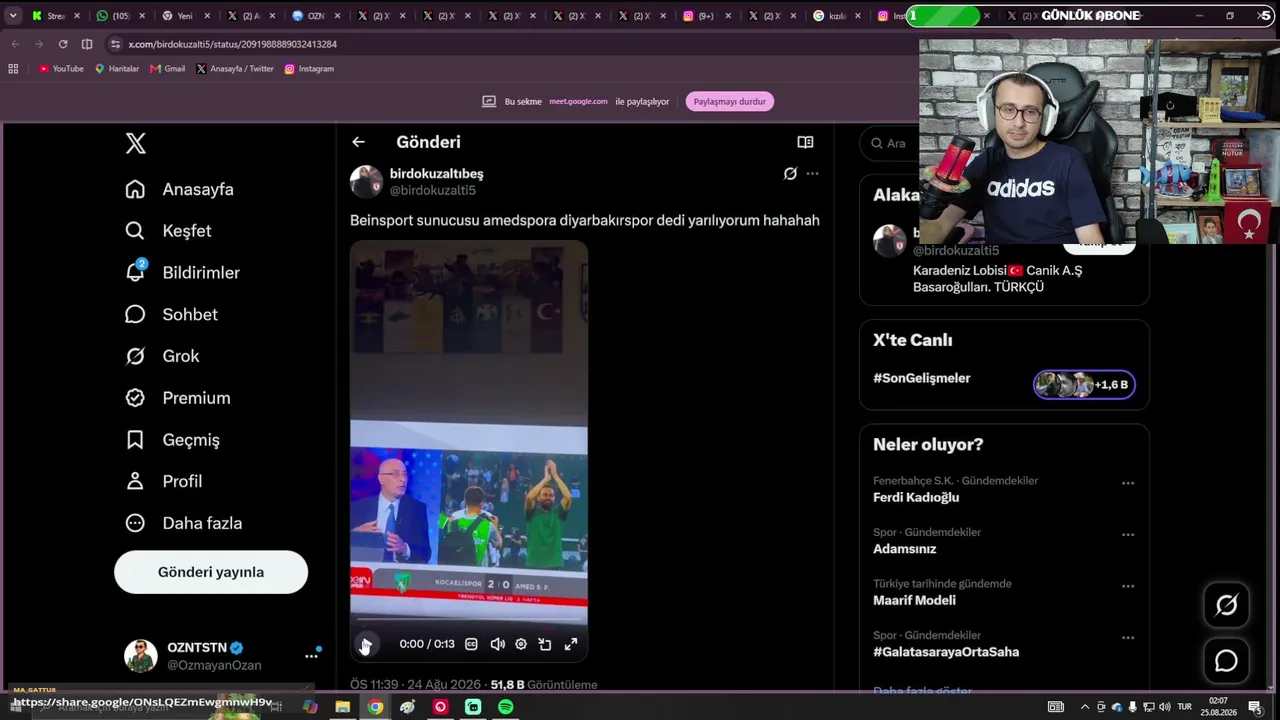This screenshot has height=720, width=1280.
Task: Click the Gönderi yayınla button
Action: tap(211, 572)
